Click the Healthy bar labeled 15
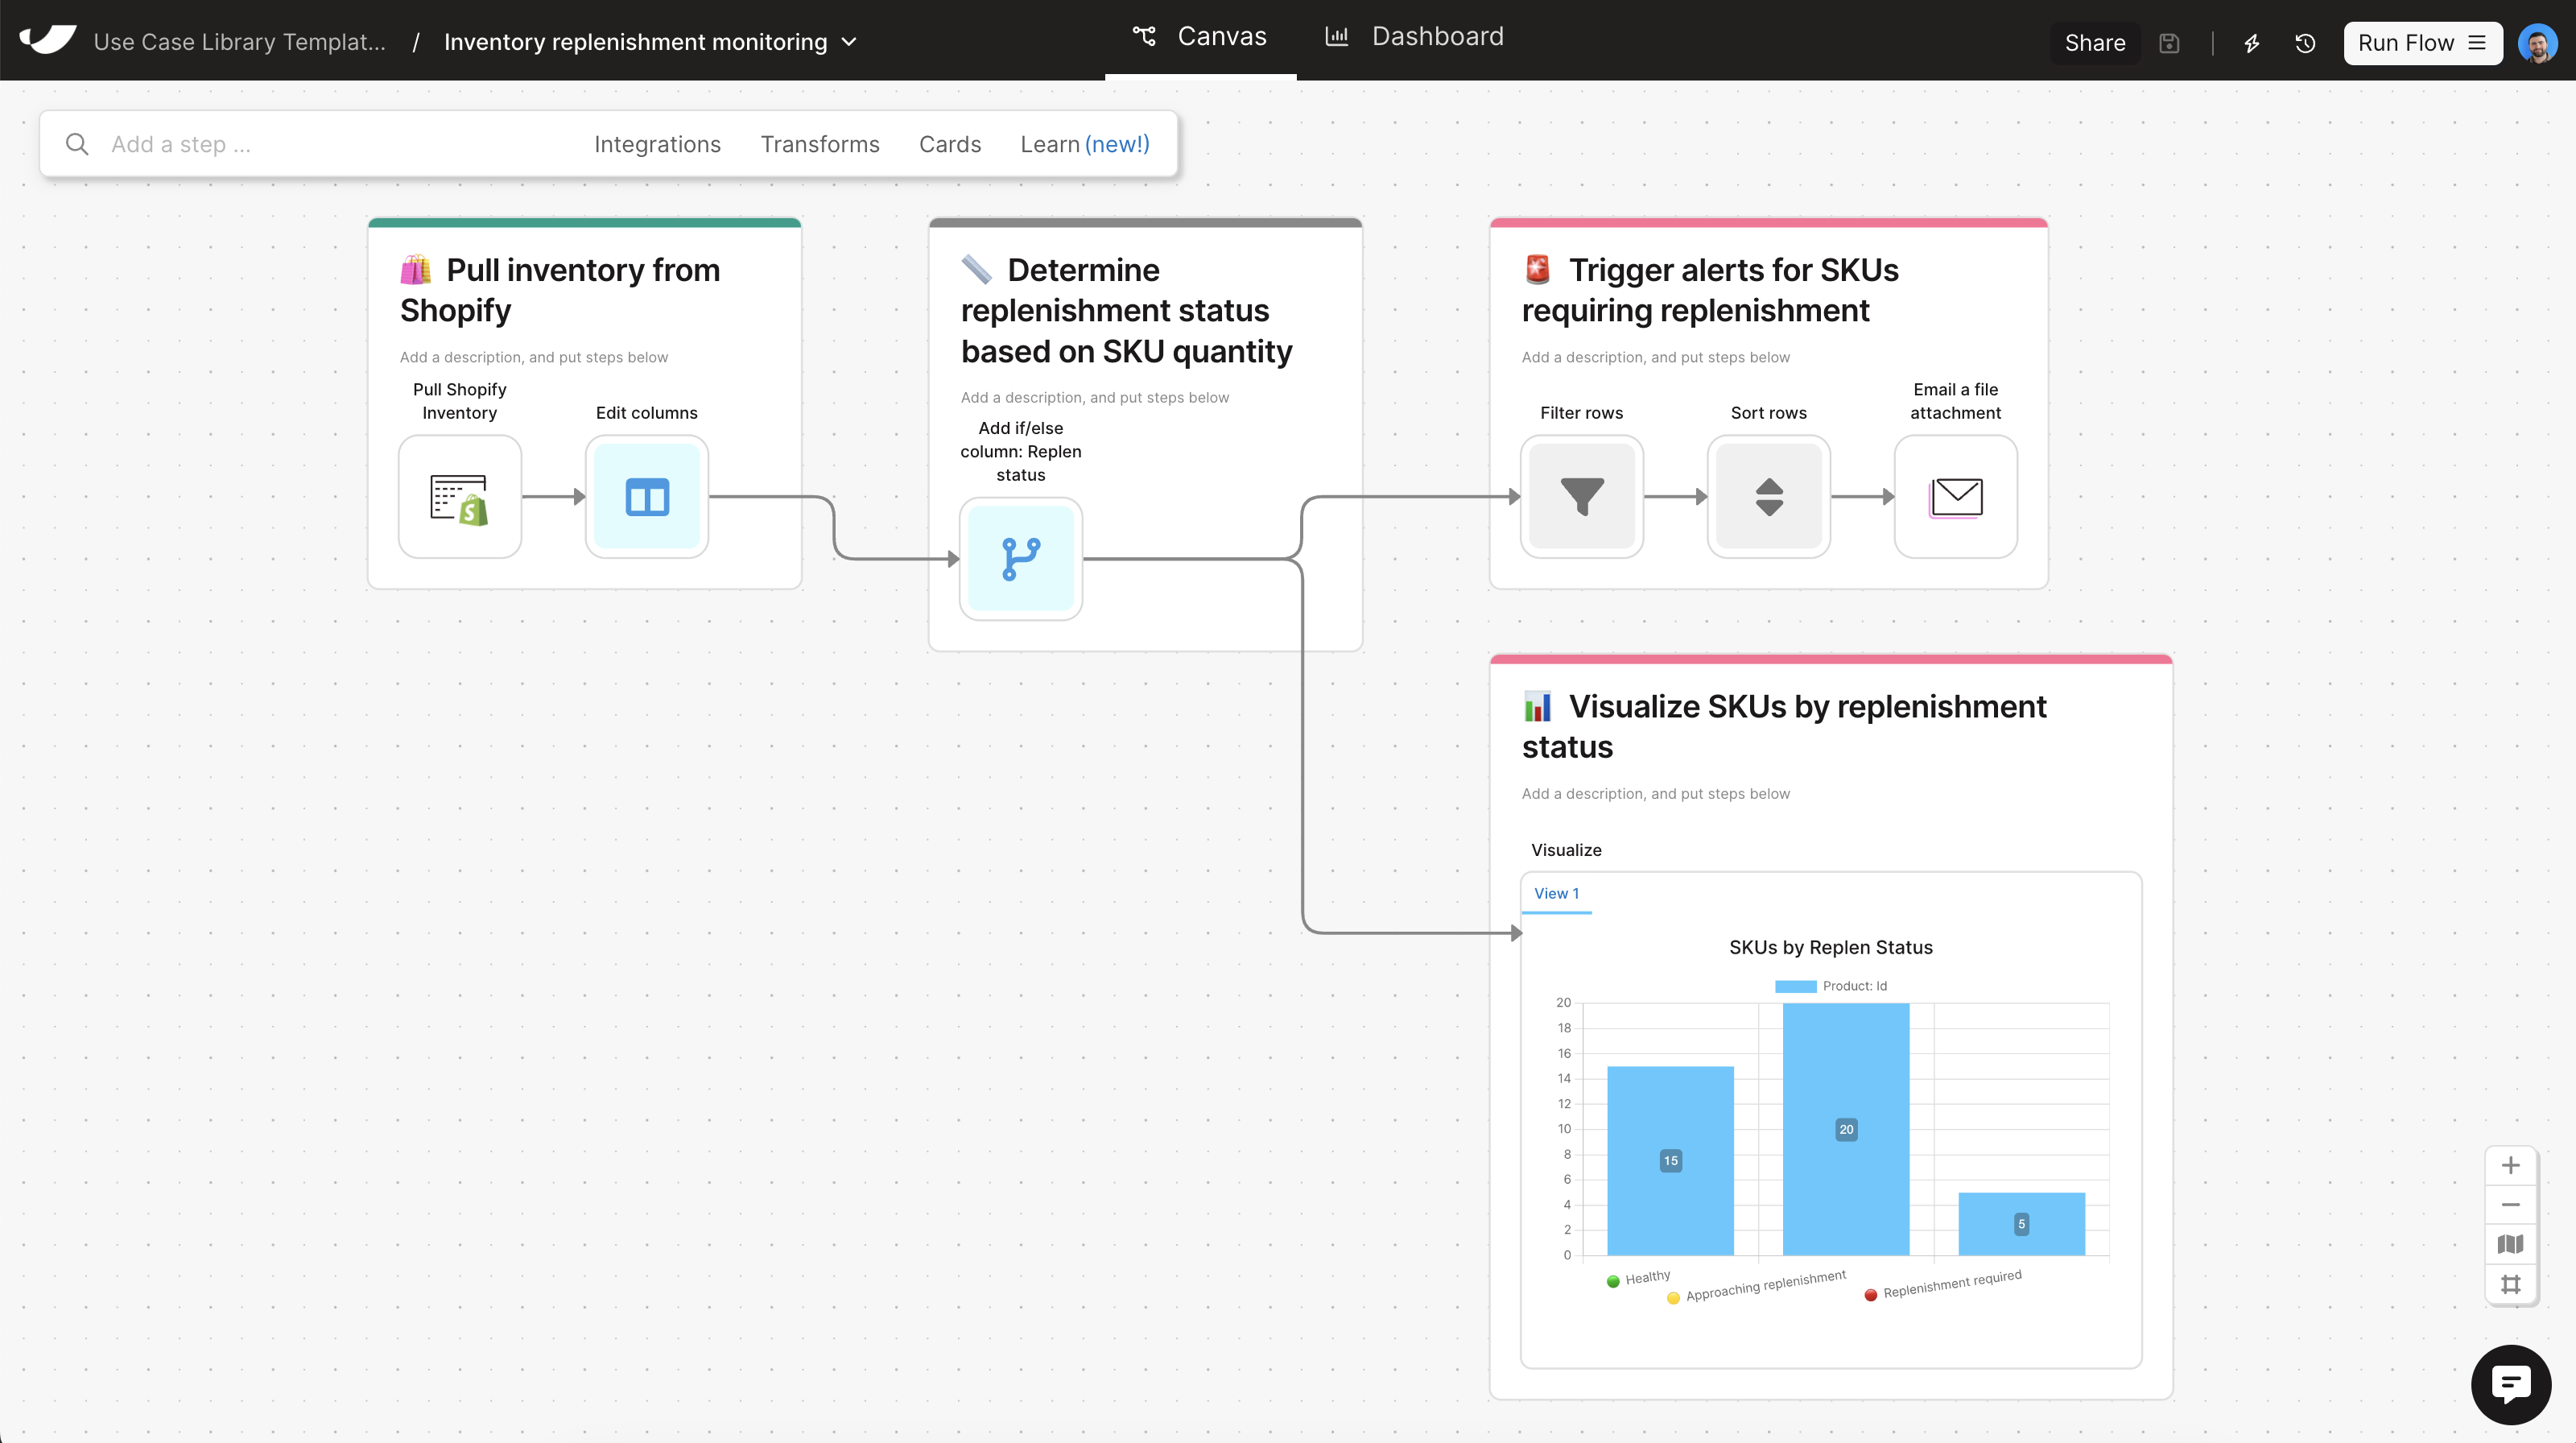This screenshot has height=1443, width=2576. pos(1670,1160)
